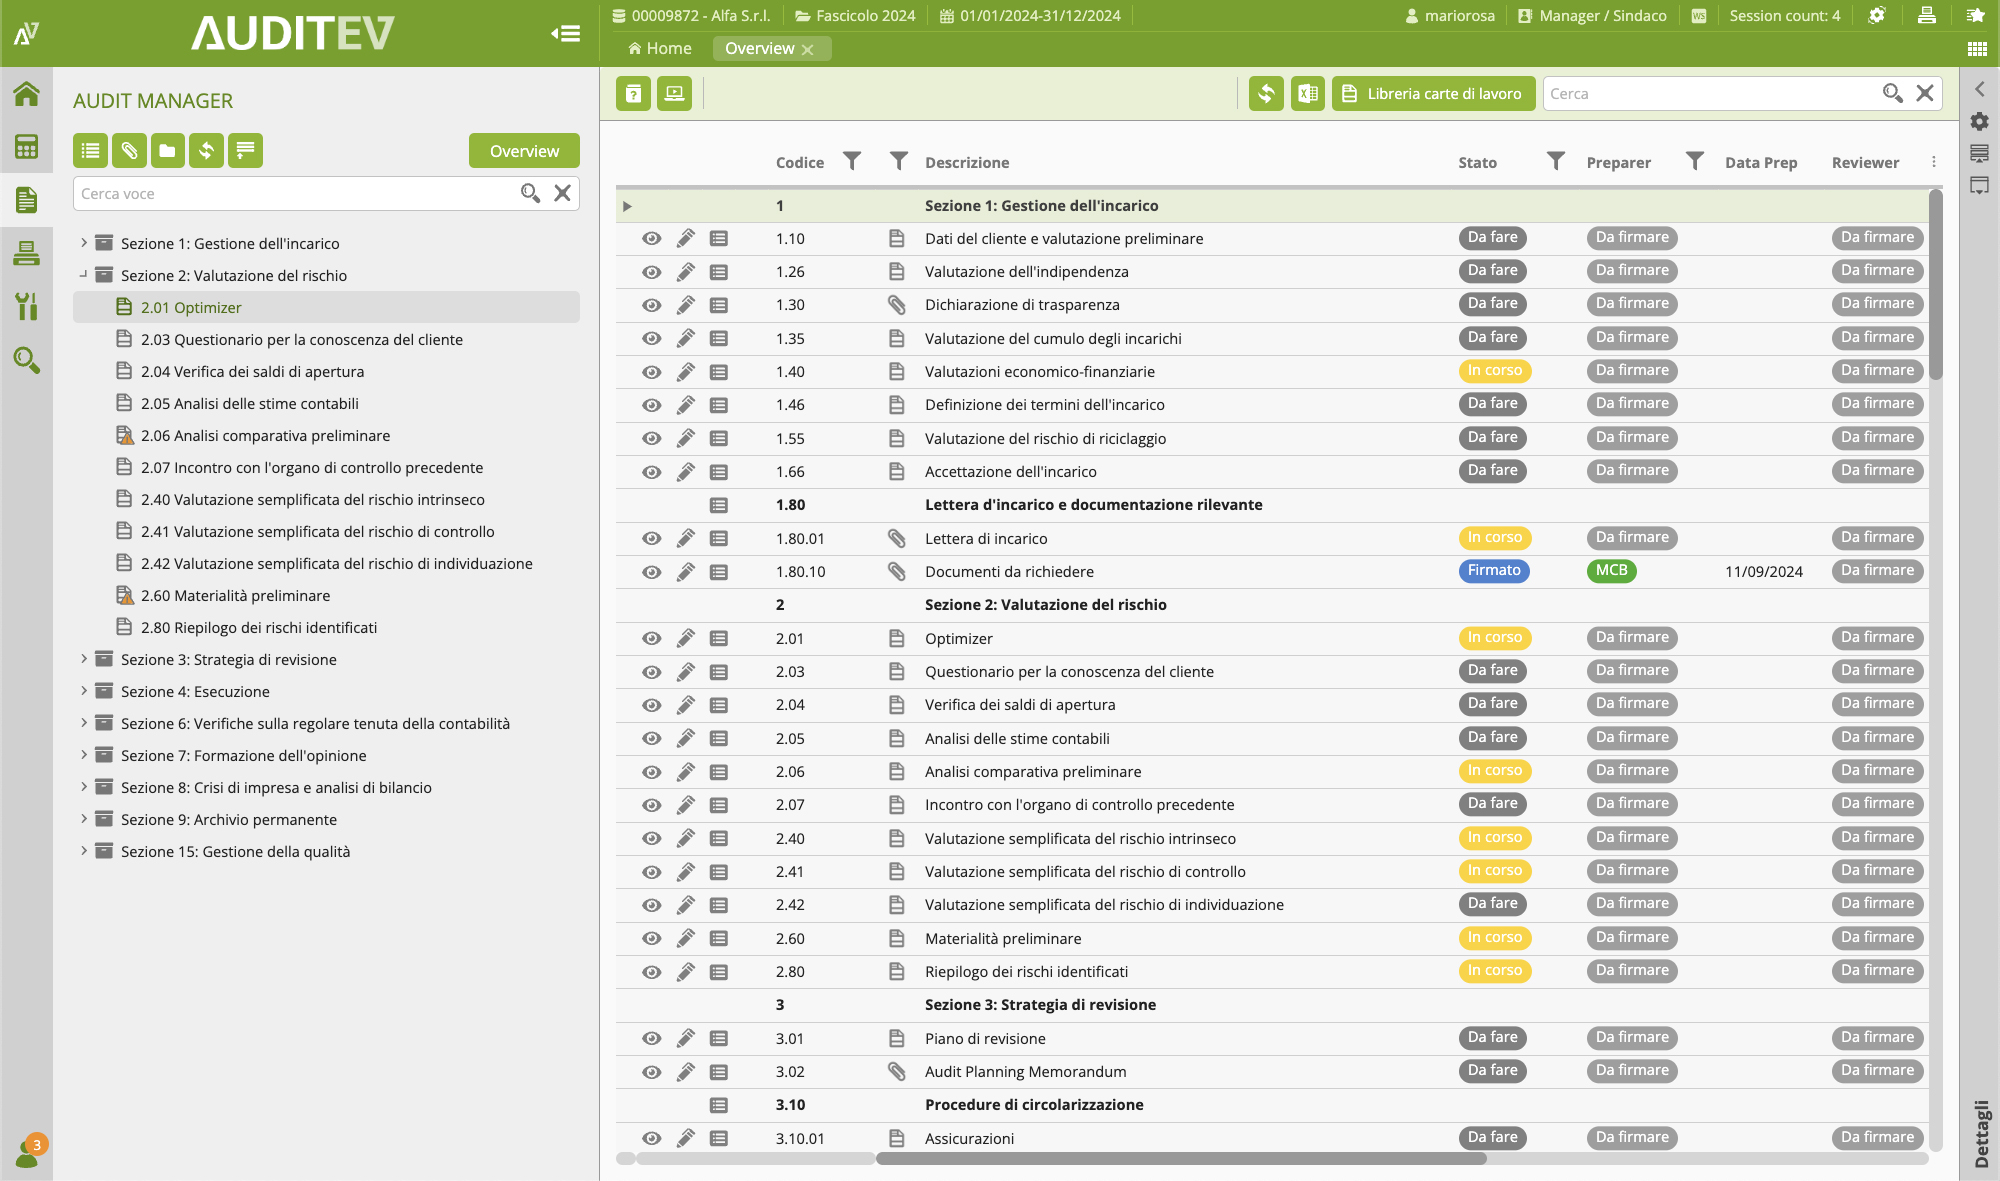Expand Sezione 3: Strategia di revisione in tree
Image resolution: width=2000 pixels, height=1181 pixels.
click(x=83, y=659)
